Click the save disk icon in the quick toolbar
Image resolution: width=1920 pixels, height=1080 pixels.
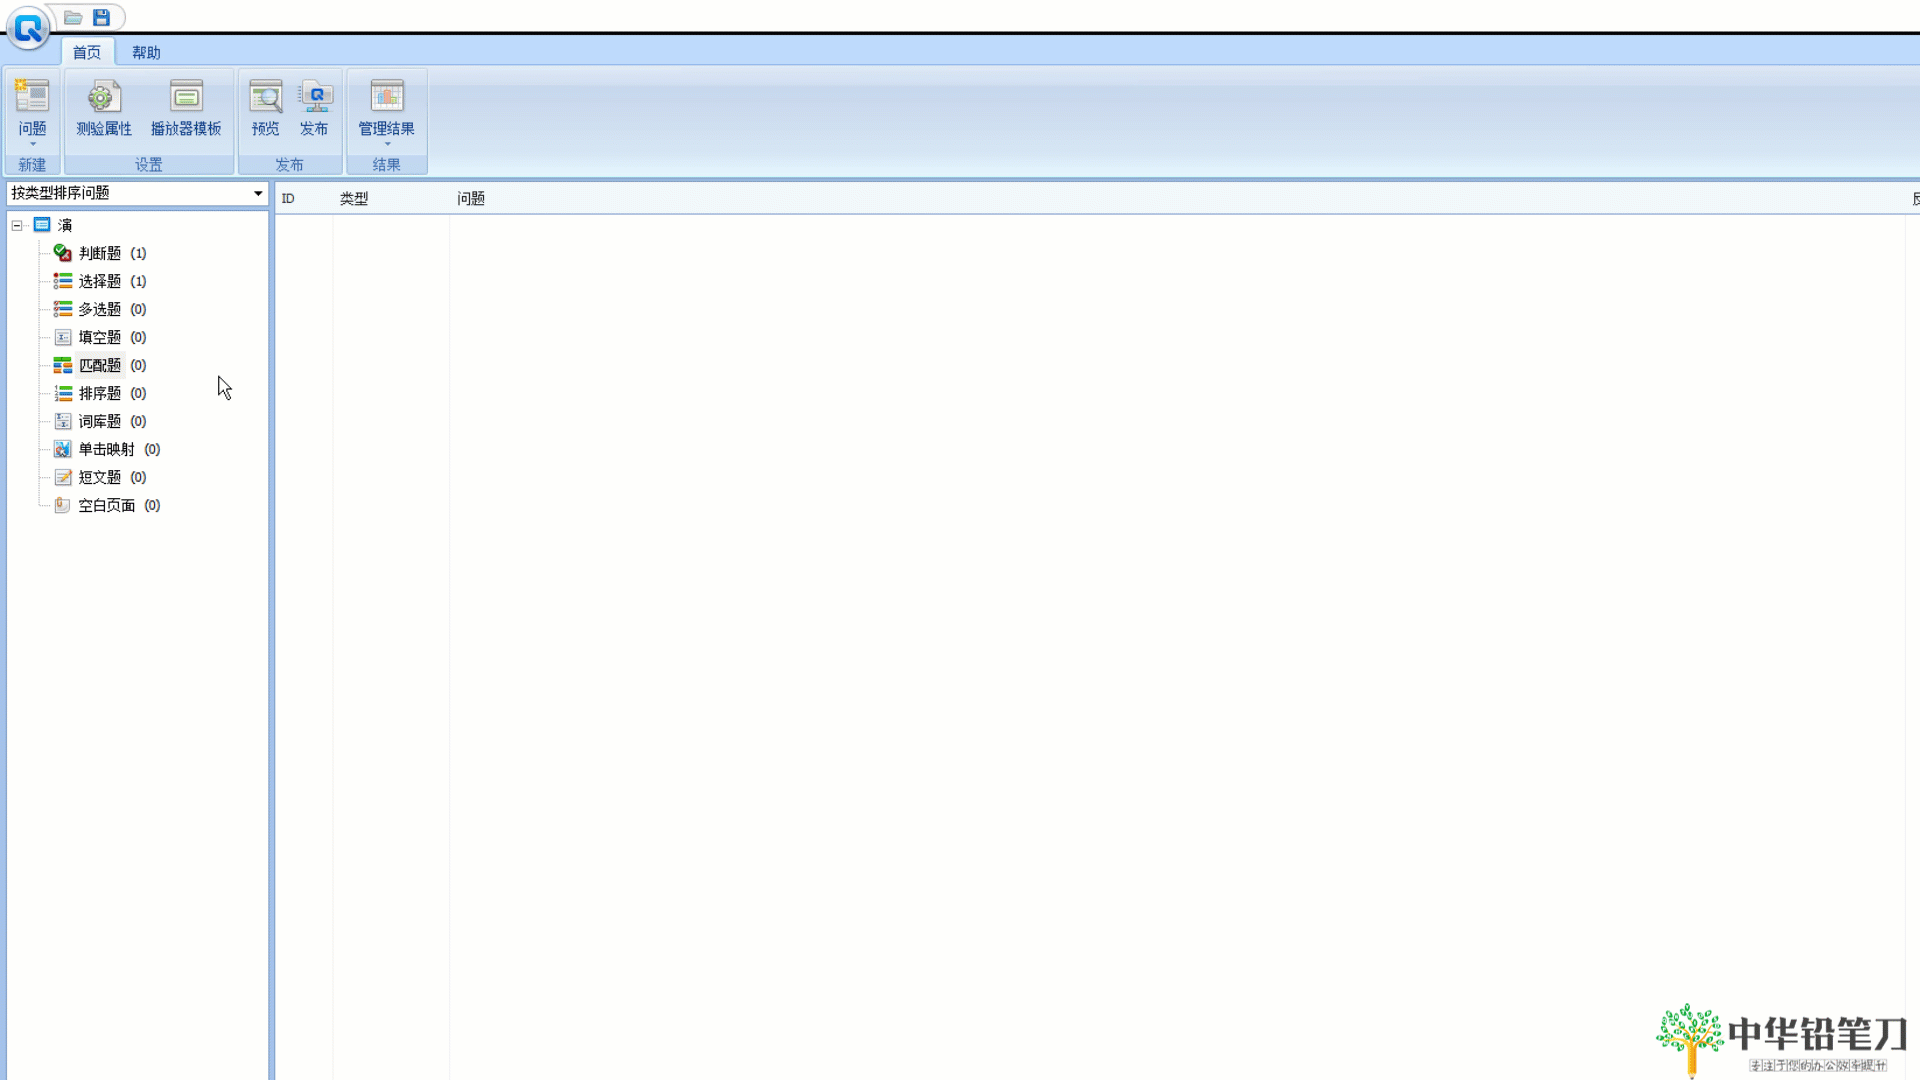tap(101, 17)
